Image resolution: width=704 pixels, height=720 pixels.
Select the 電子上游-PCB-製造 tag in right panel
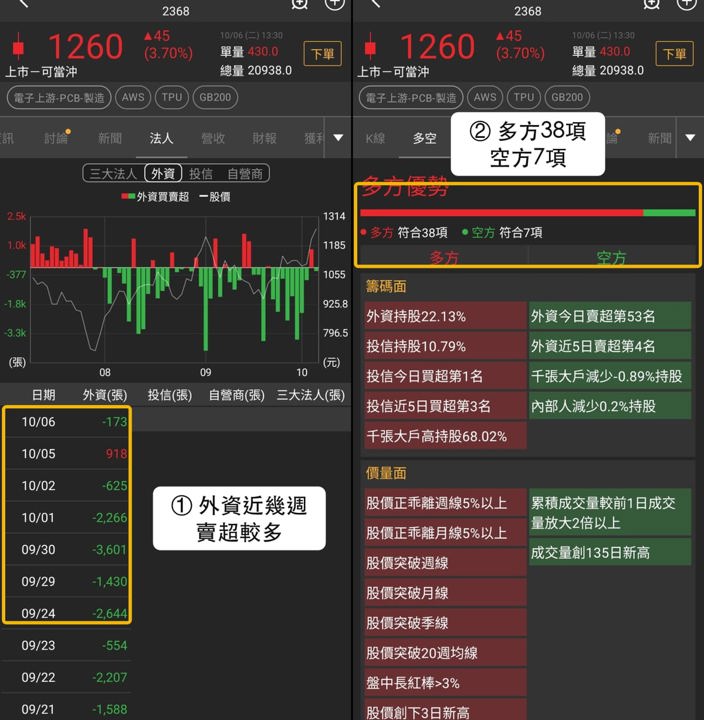click(x=411, y=97)
